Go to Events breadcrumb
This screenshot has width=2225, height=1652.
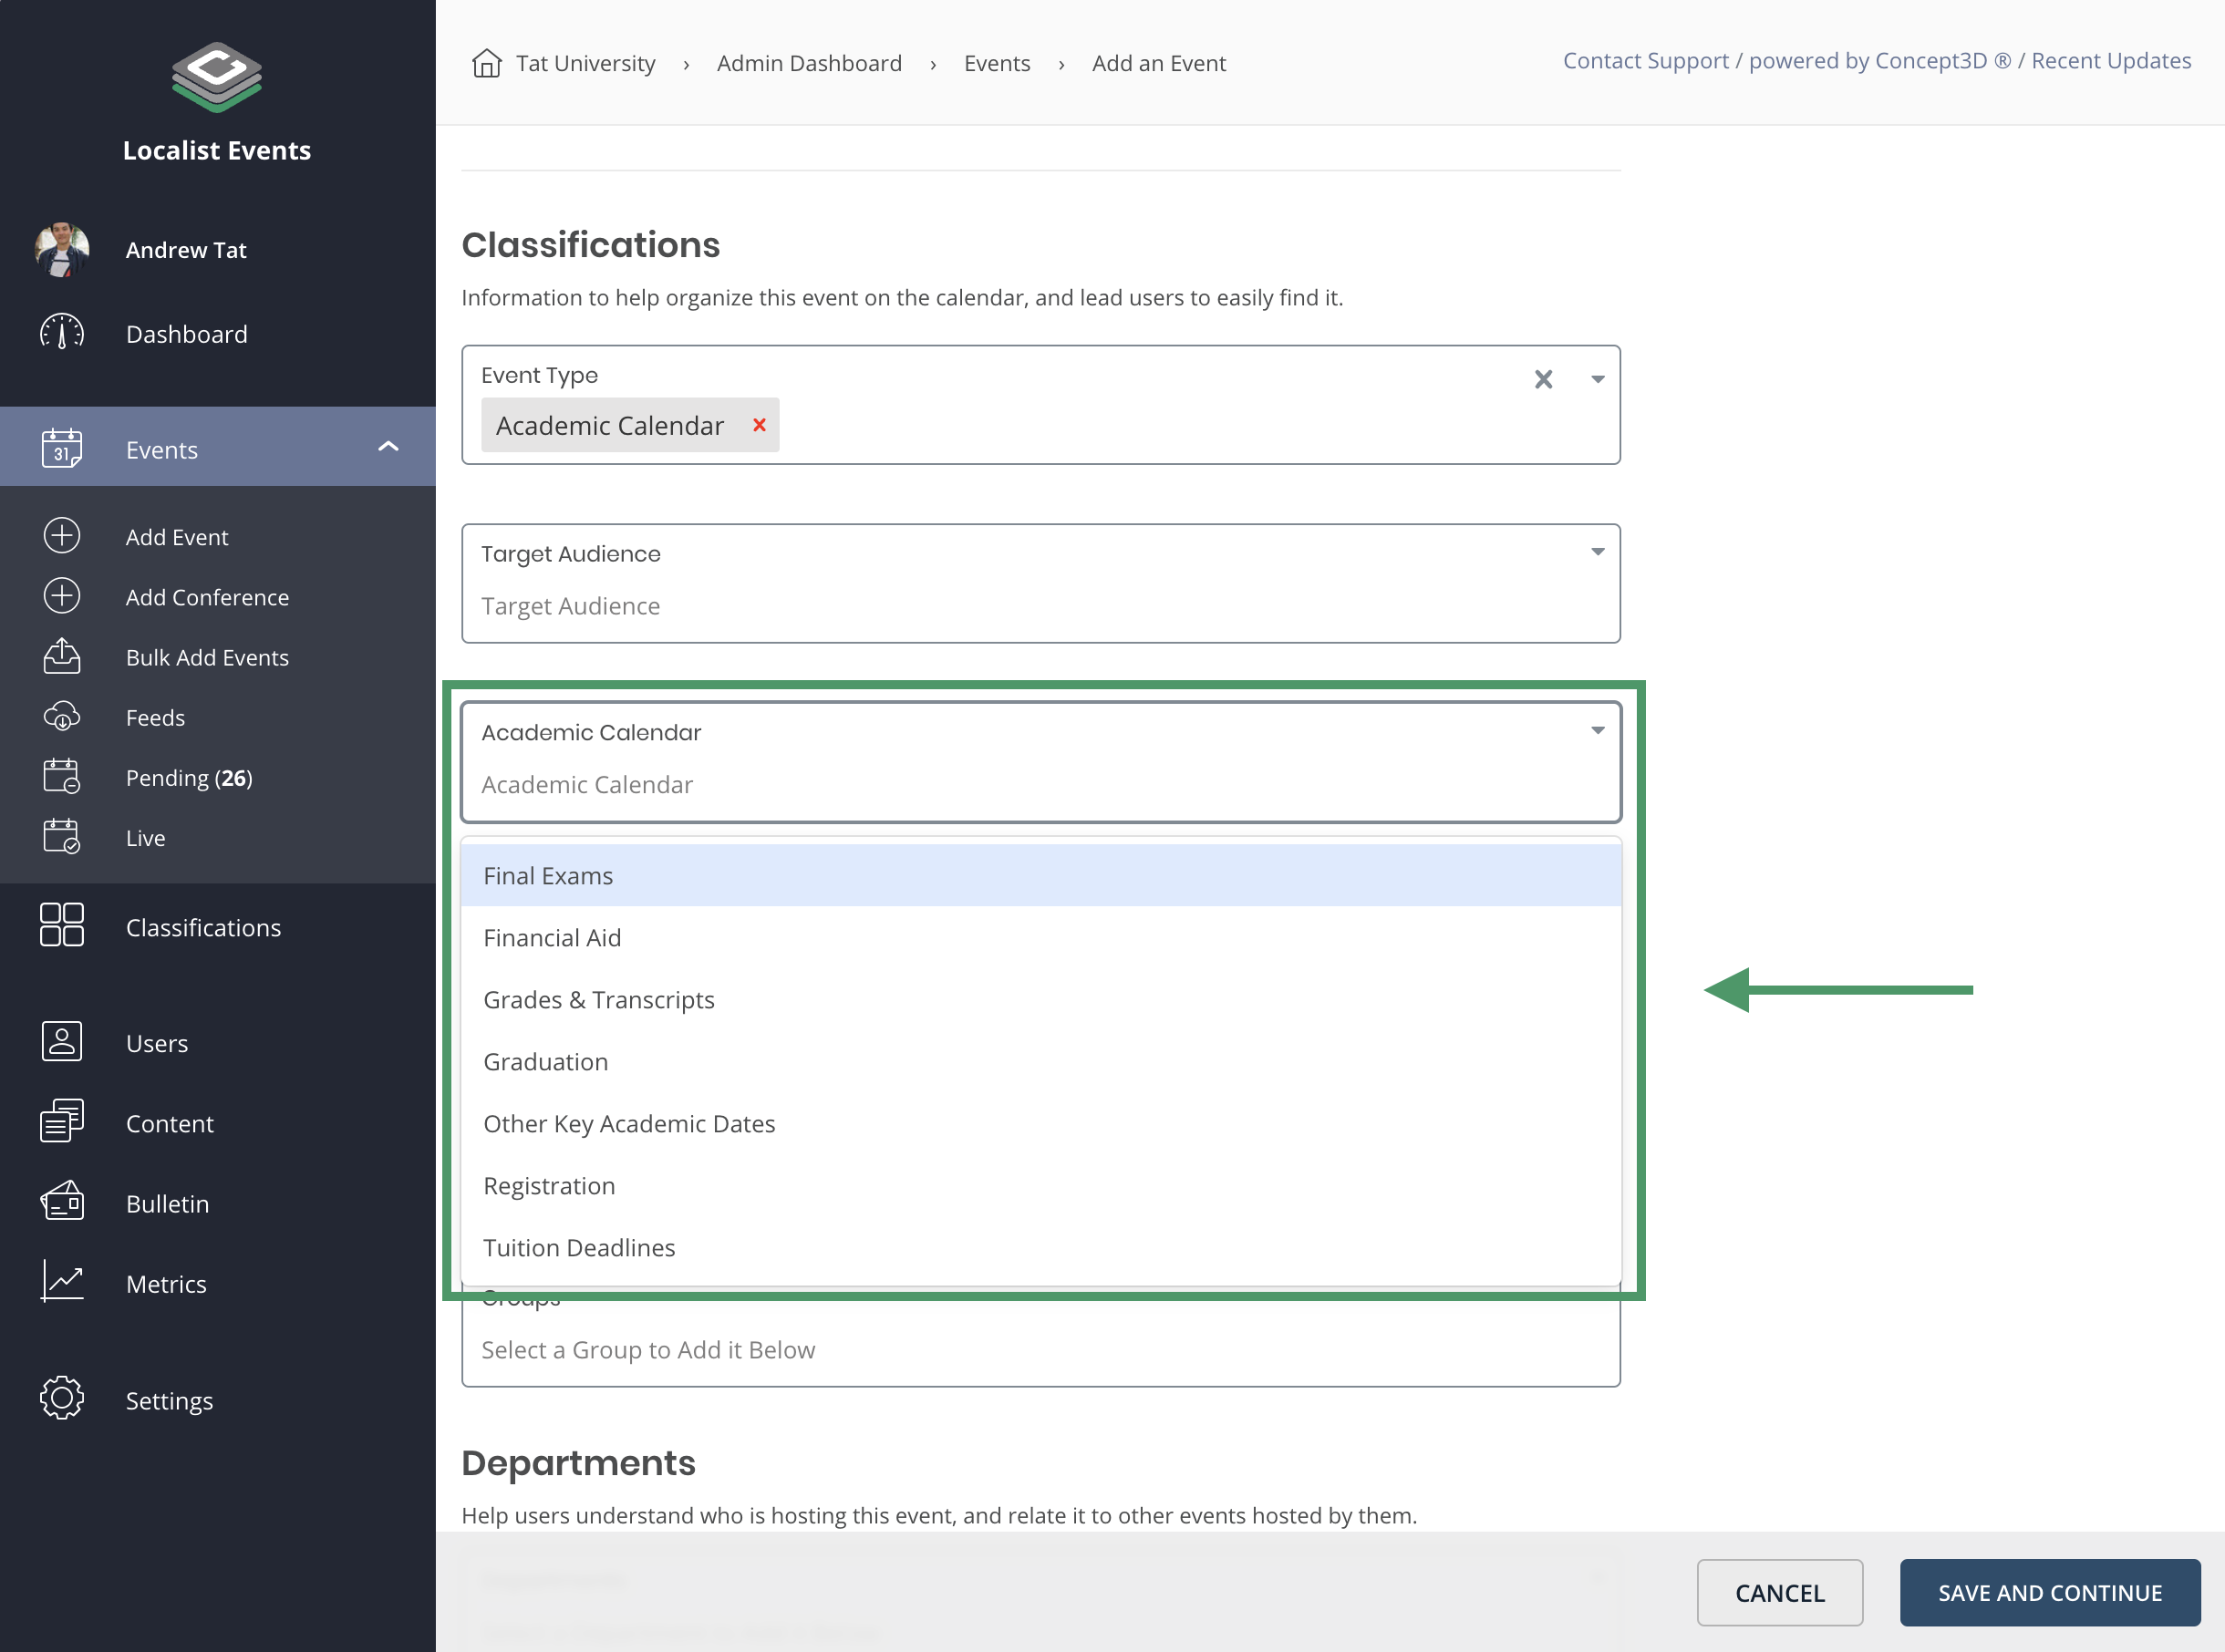coord(997,63)
